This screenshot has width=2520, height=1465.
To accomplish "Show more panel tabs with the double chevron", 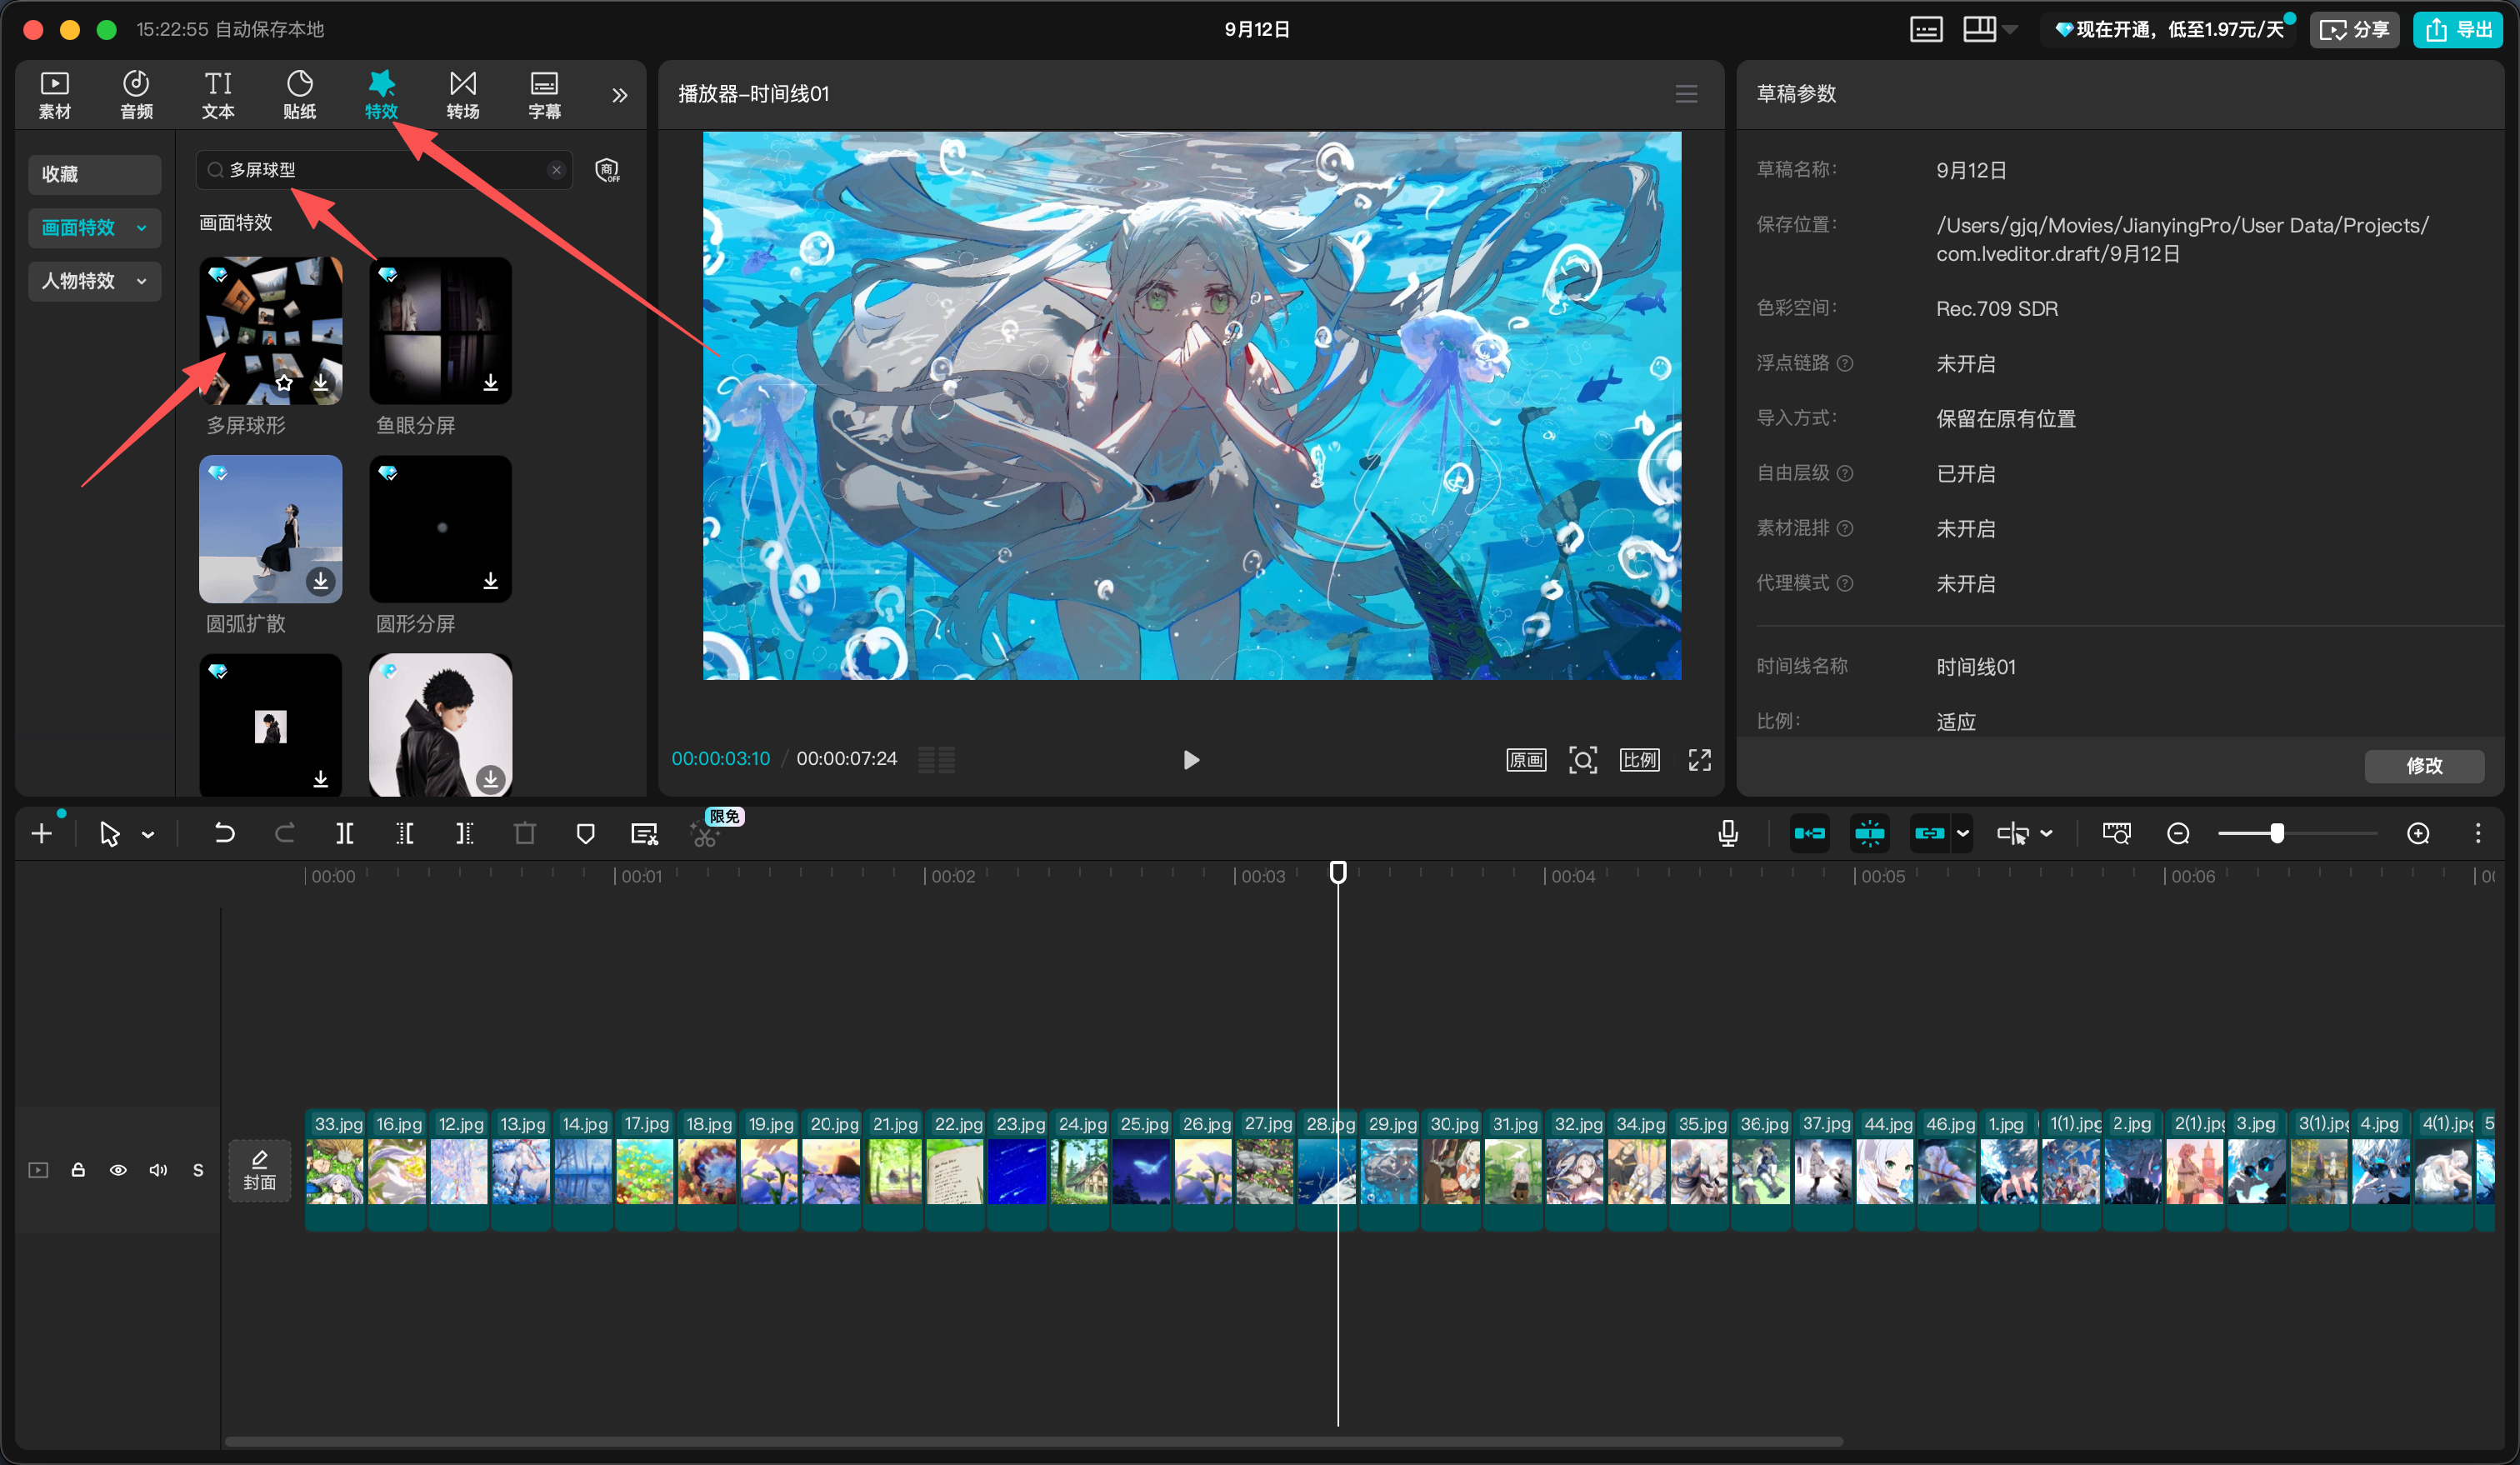I will (620, 95).
